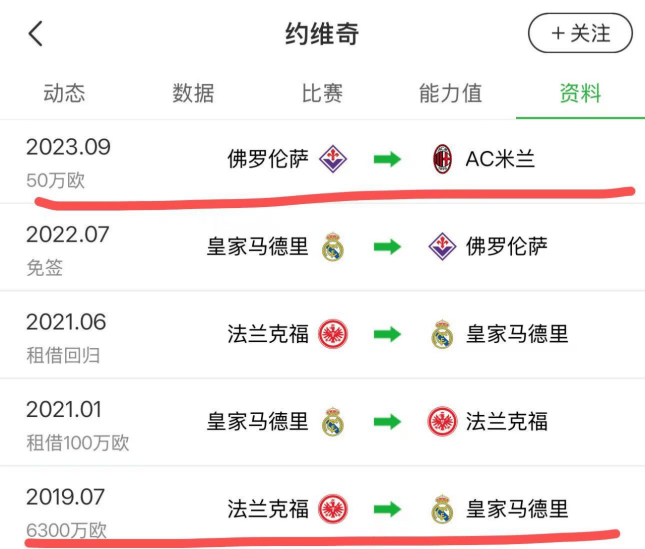Click Frankfurt crest in 2021.06 row
This screenshot has width=645, height=549.
pos(333,335)
